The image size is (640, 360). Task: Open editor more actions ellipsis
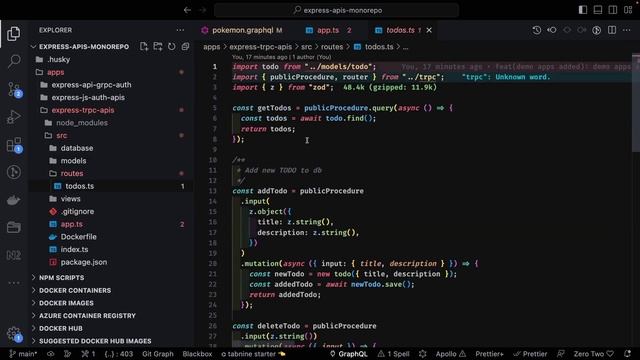(x=627, y=30)
